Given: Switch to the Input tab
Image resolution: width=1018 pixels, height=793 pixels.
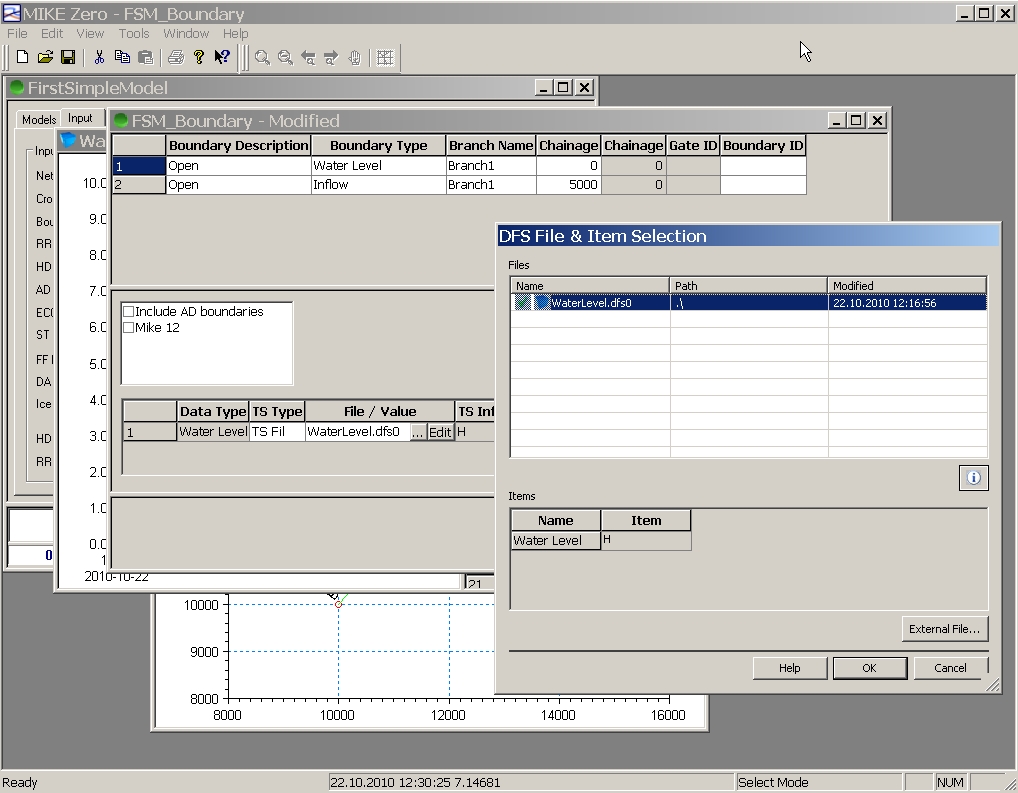Looking at the screenshot, I should [x=80, y=118].
